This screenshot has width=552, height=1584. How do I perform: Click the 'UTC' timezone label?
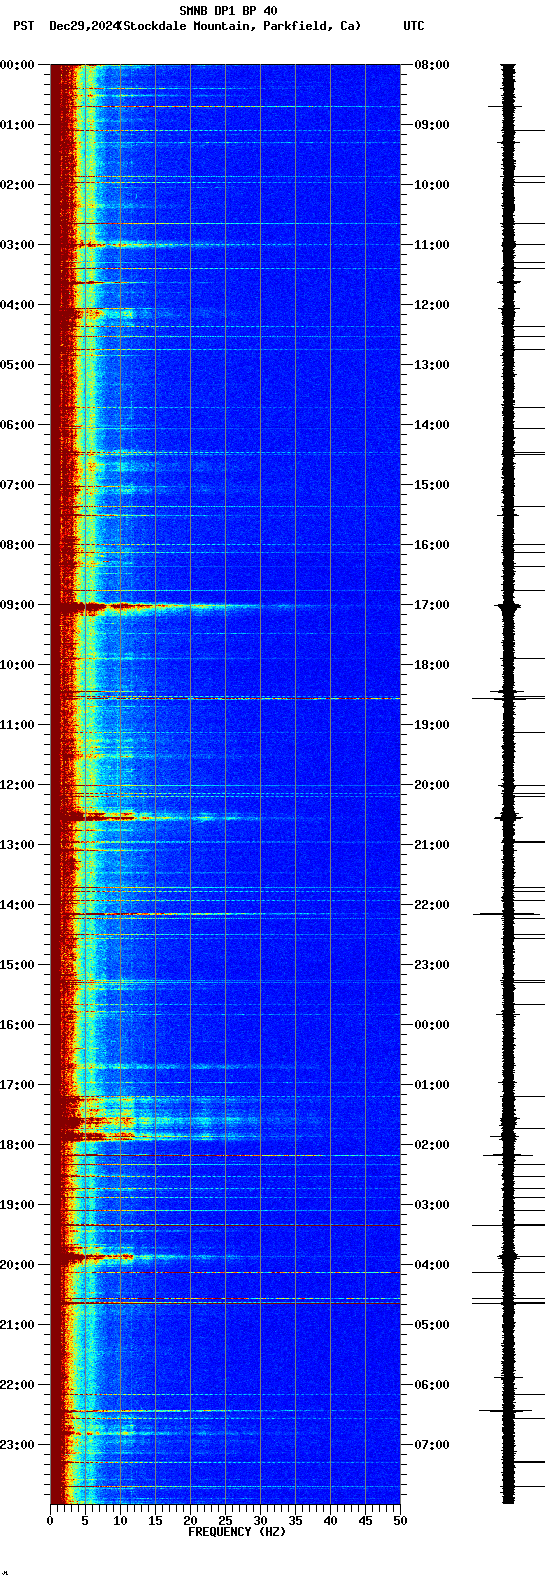[413, 26]
